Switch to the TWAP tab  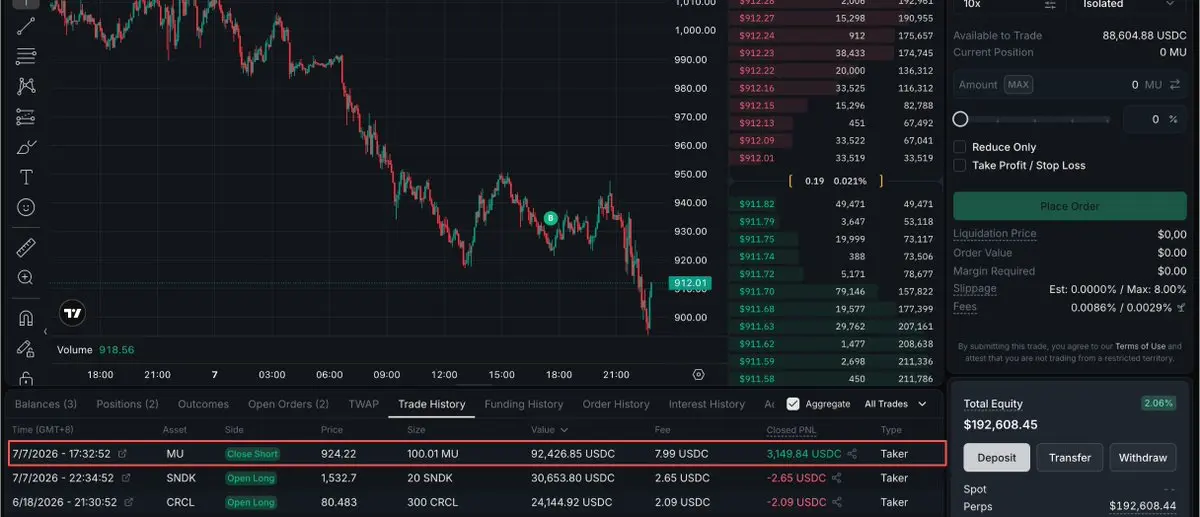(x=364, y=404)
